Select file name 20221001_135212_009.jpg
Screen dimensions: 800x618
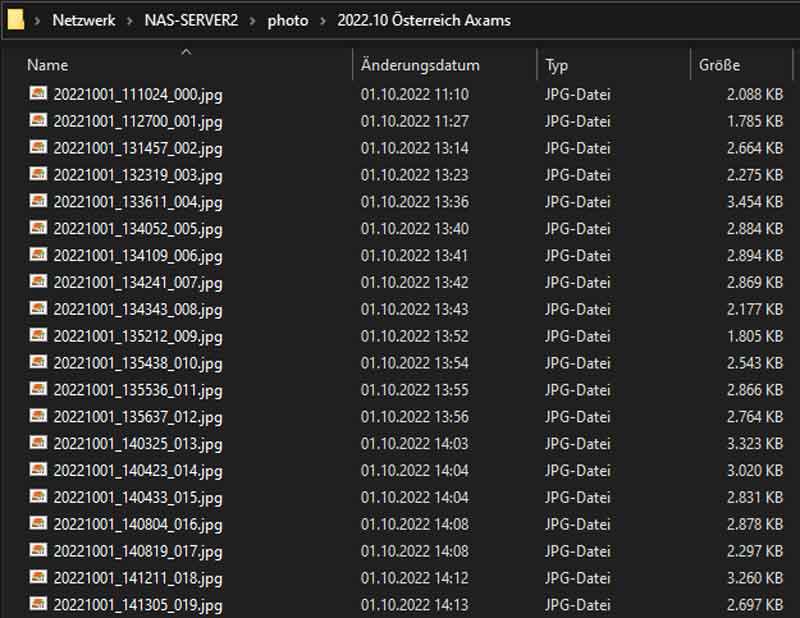[138, 337]
